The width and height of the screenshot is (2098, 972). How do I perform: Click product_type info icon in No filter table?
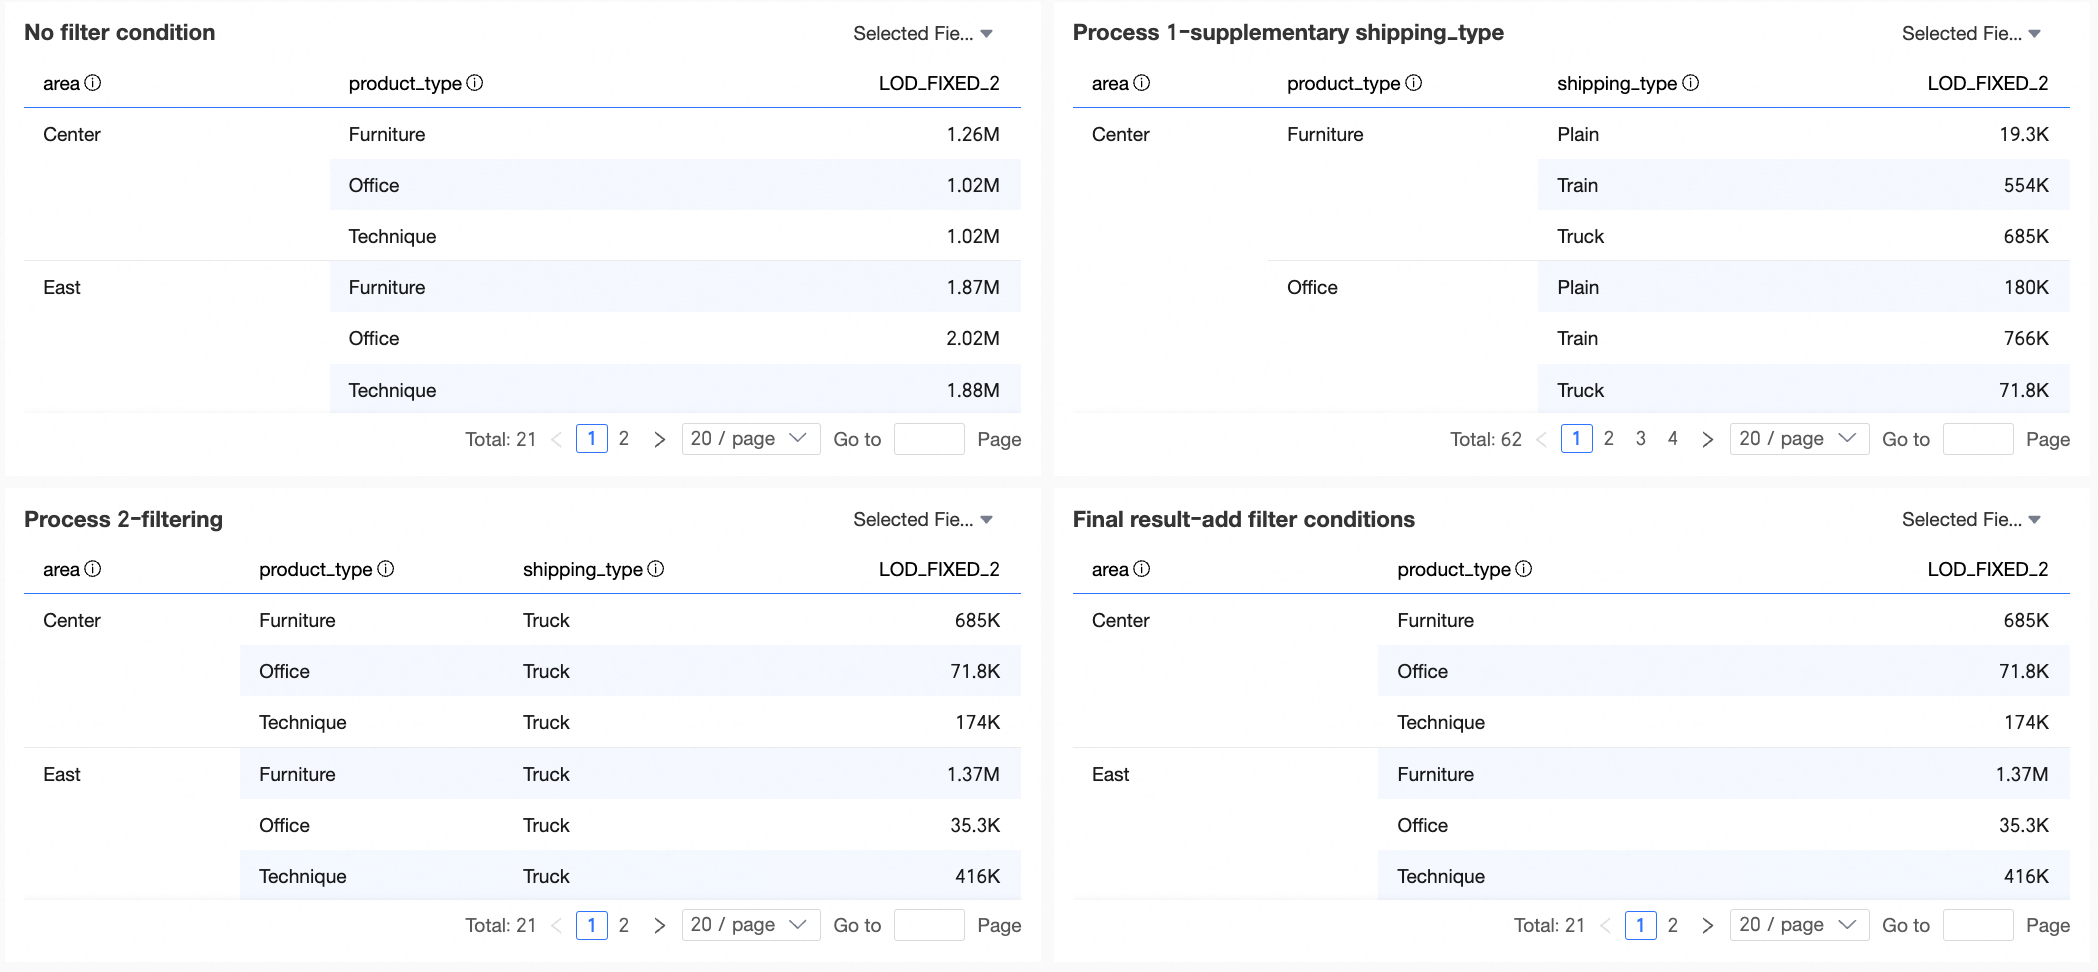[x=475, y=83]
